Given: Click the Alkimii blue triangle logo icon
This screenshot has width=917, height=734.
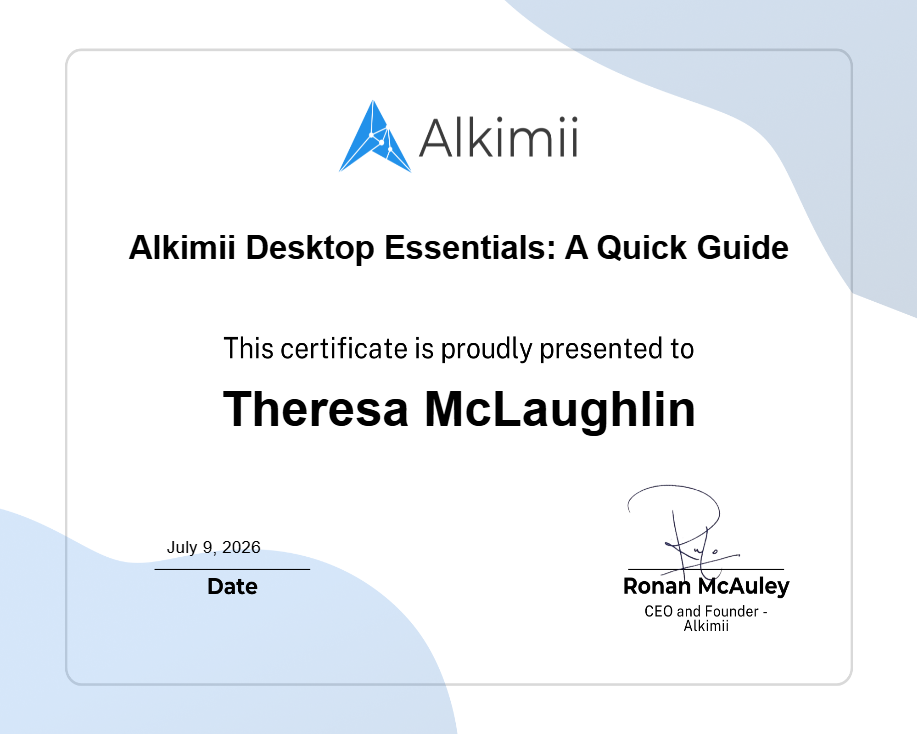Looking at the screenshot, I should pyautogui.click(x=375, y=136).
